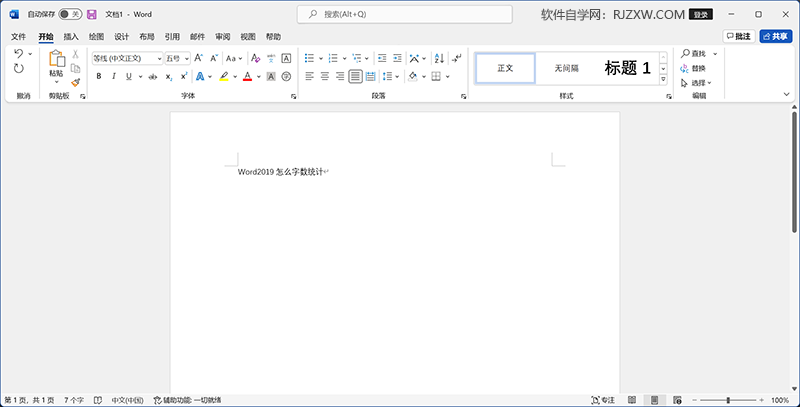Click the Cut scissors icon
This screenshot has height=407, width=800.
(x=76, y=54)
